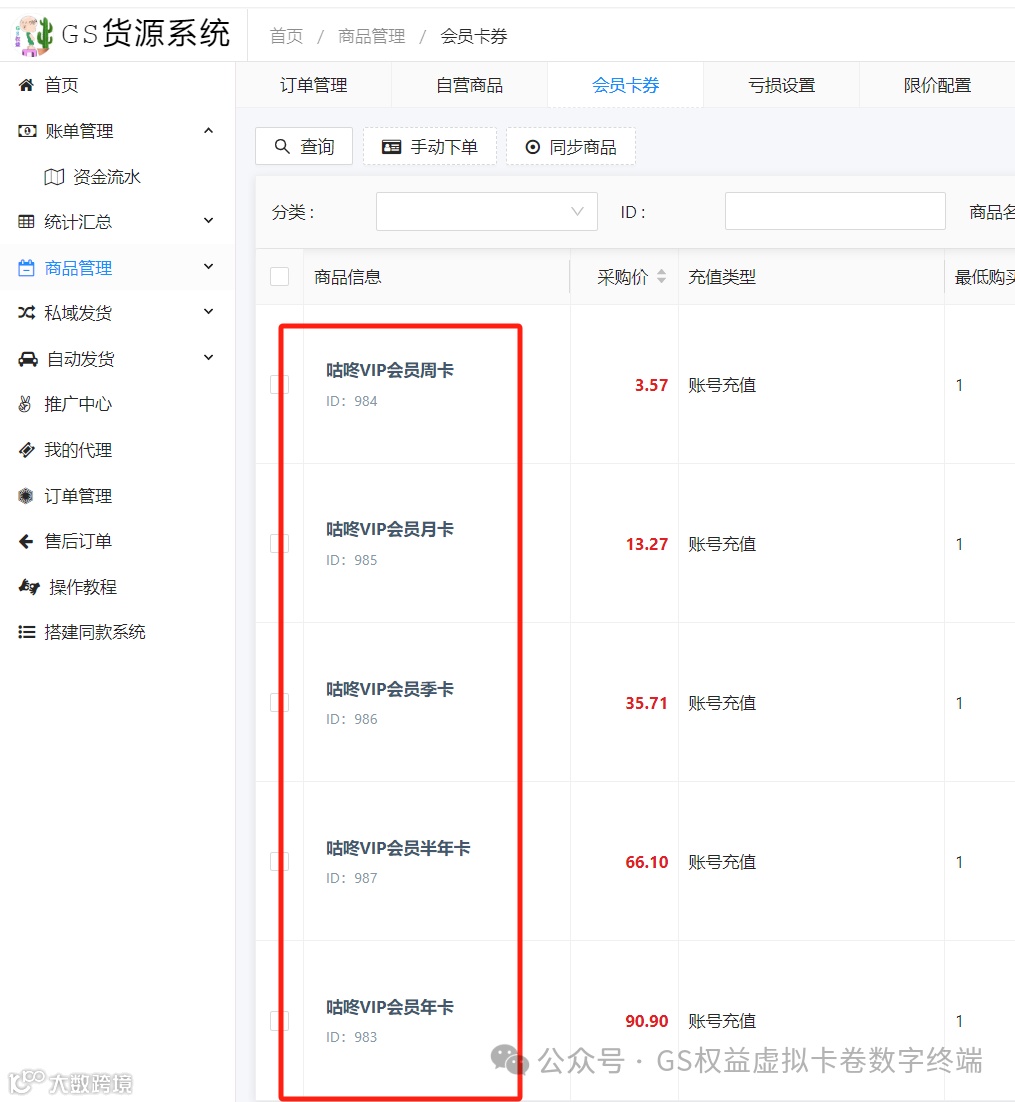This screenshot has width=1015, height=1102.
Task: Click the money icon beside 账单管理
Action: [27, 131]
